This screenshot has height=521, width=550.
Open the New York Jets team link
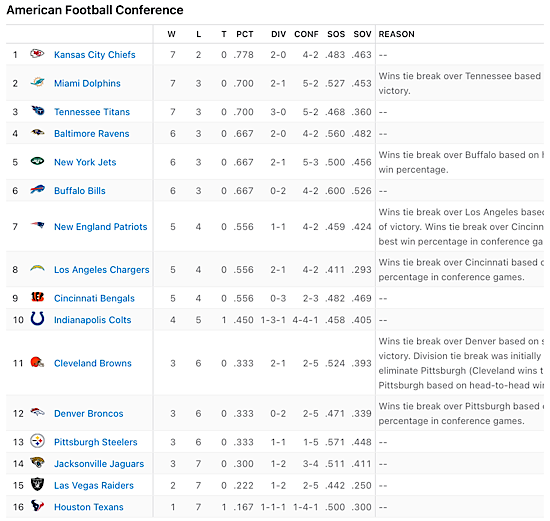pyautogui.click(x=85, y=162)
